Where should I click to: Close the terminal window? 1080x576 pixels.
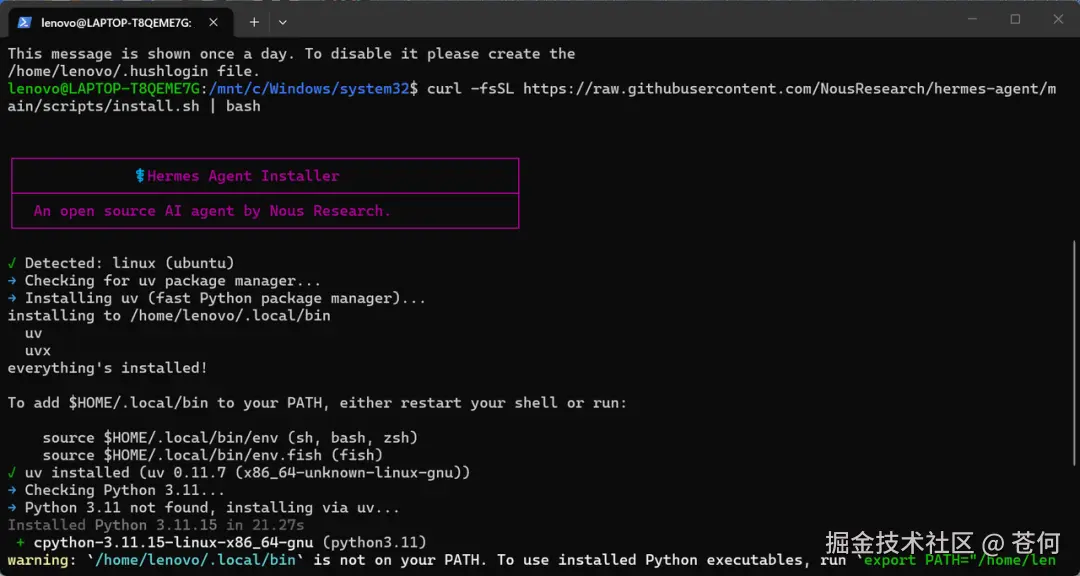click(x=1059, y=19)
